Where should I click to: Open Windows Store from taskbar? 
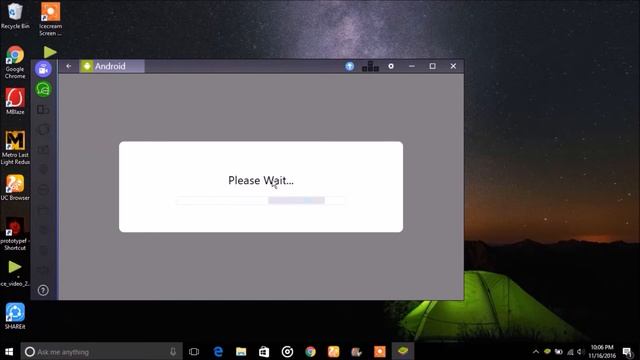point(264,351)
